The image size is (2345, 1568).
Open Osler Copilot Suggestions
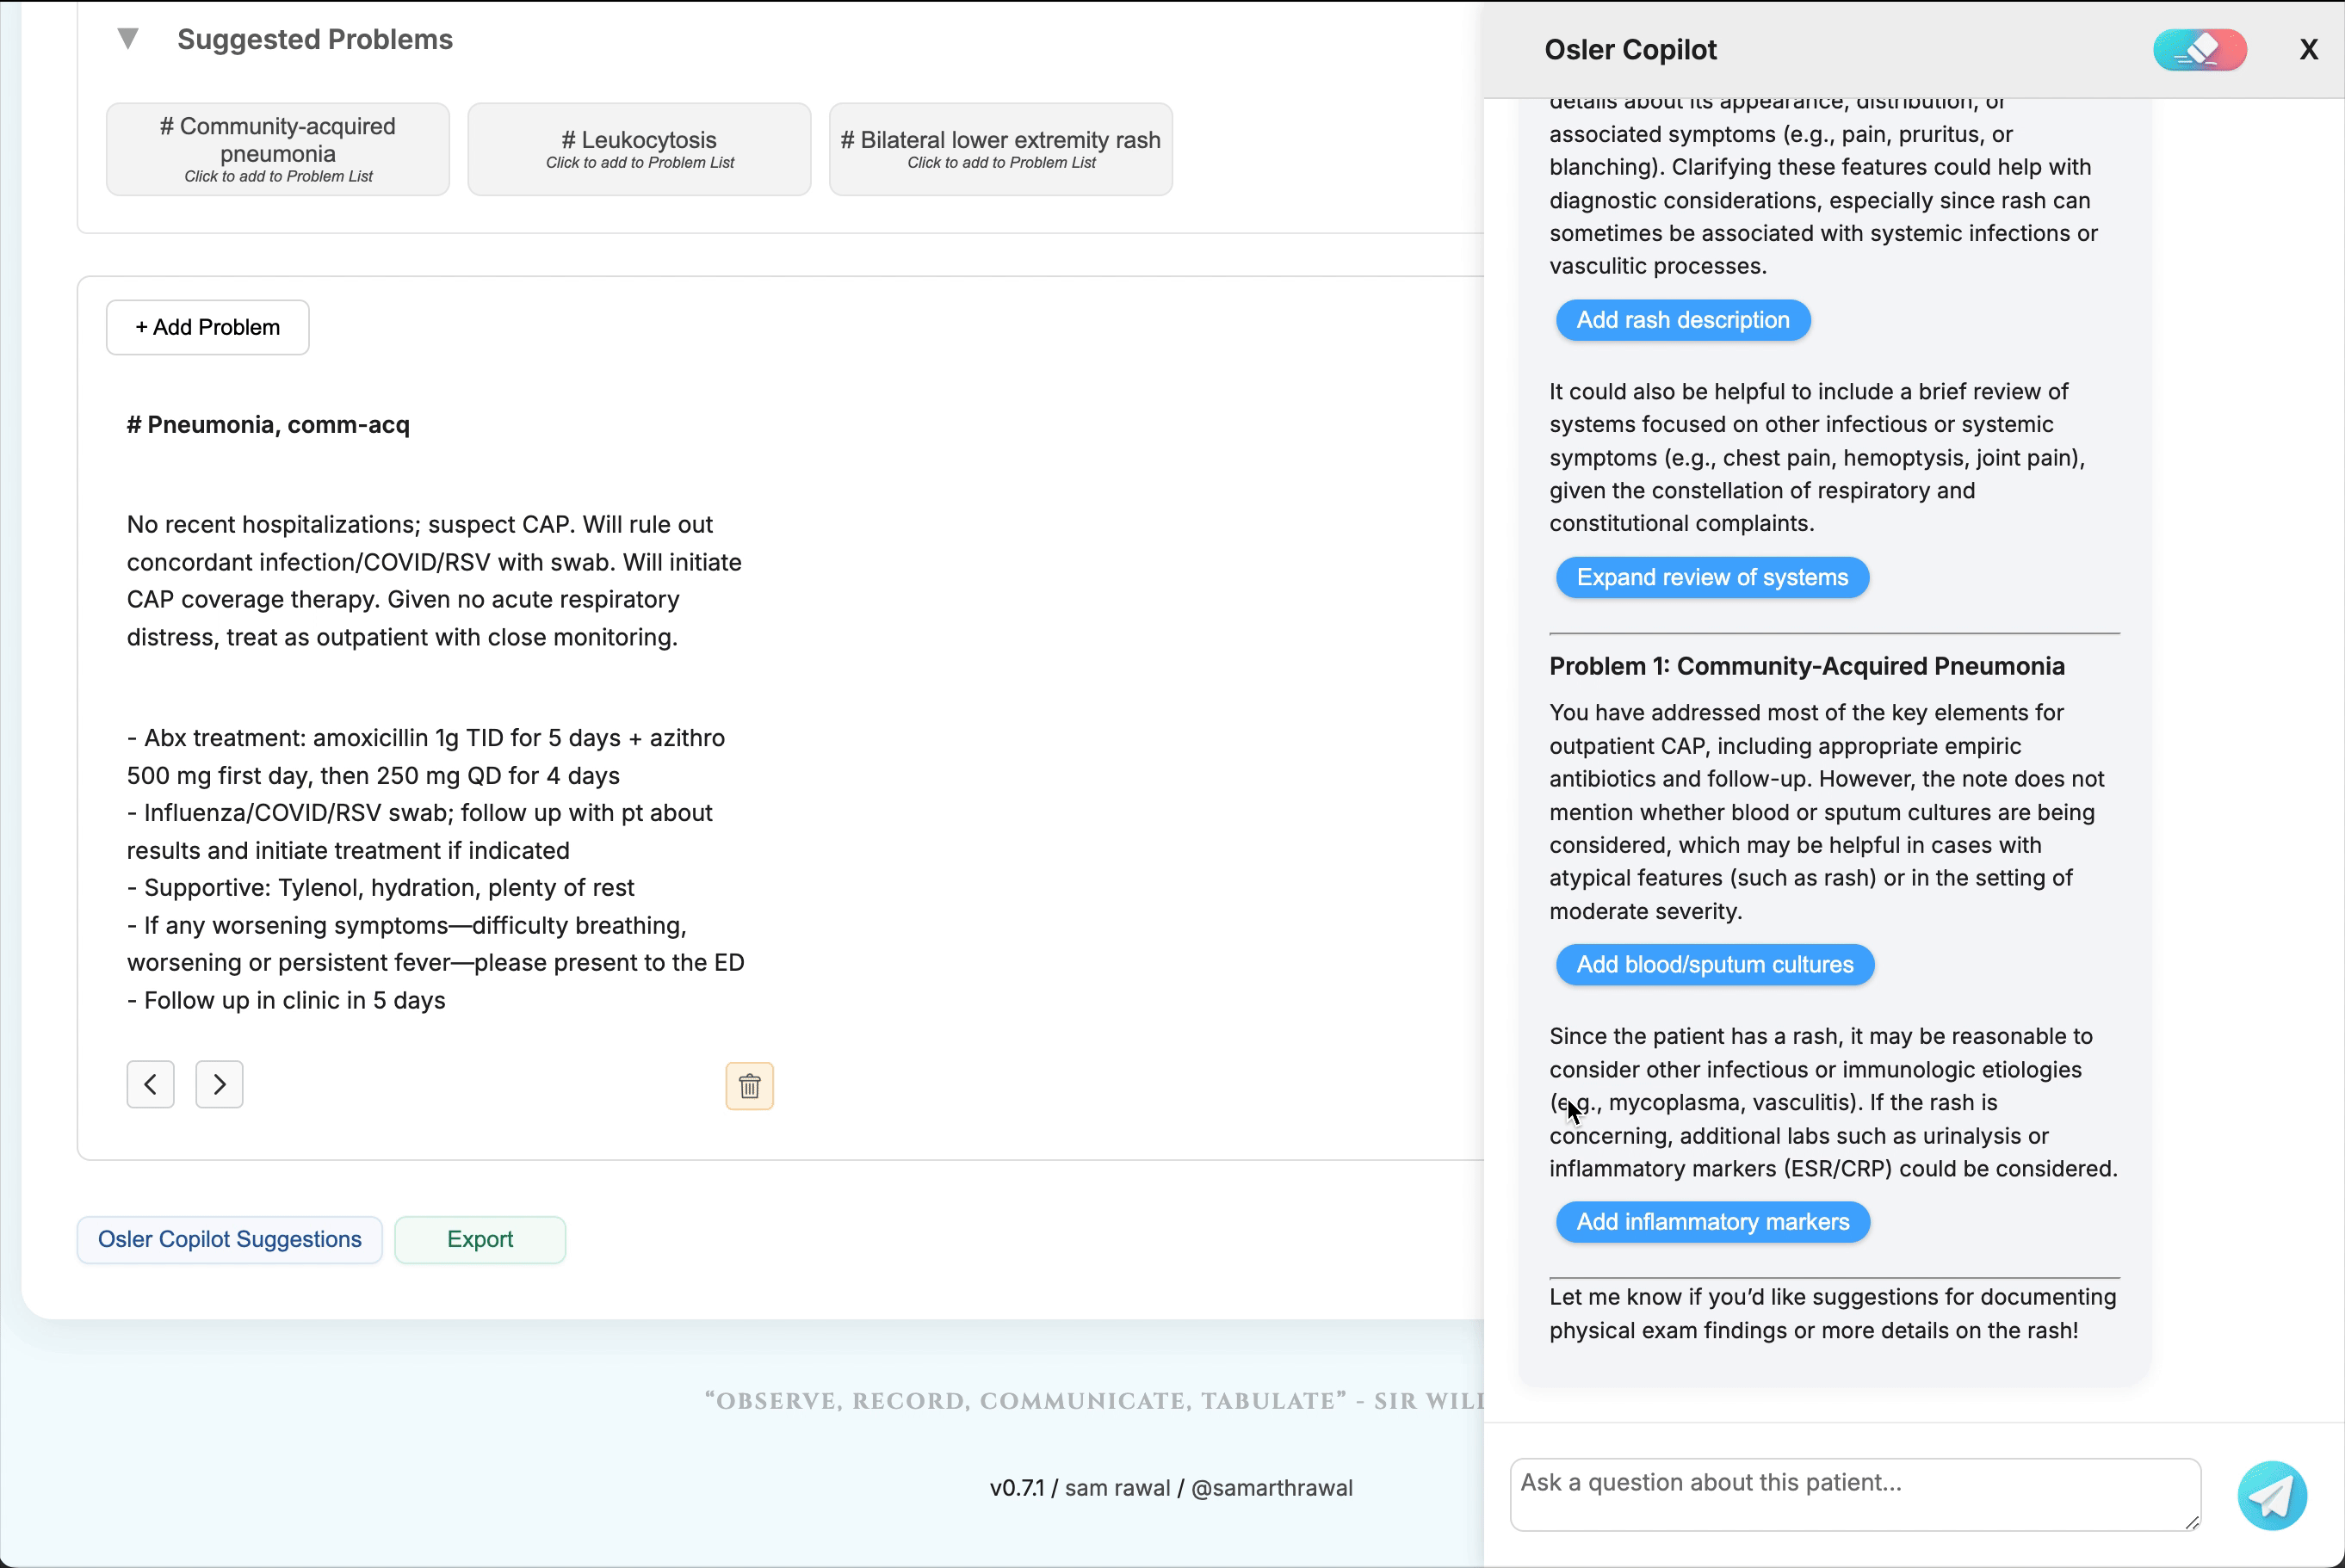coord(230,1239)
